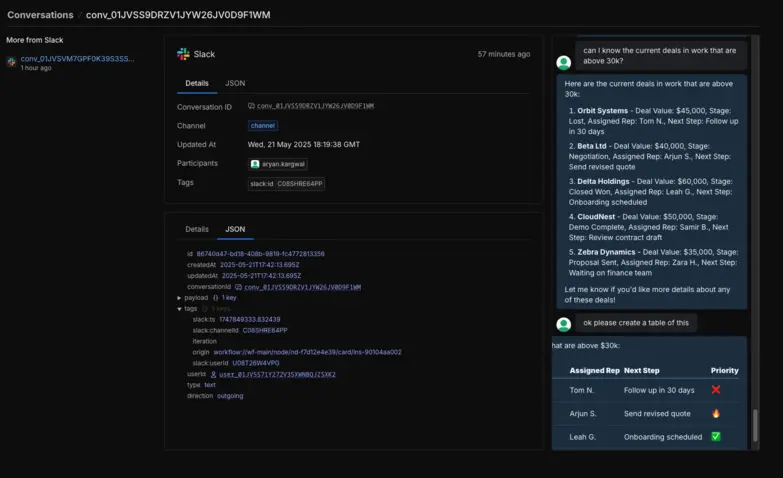Click the chat panel vertical scrollbar thumb
The image size is (783, 478).
[x=755, y=425]
